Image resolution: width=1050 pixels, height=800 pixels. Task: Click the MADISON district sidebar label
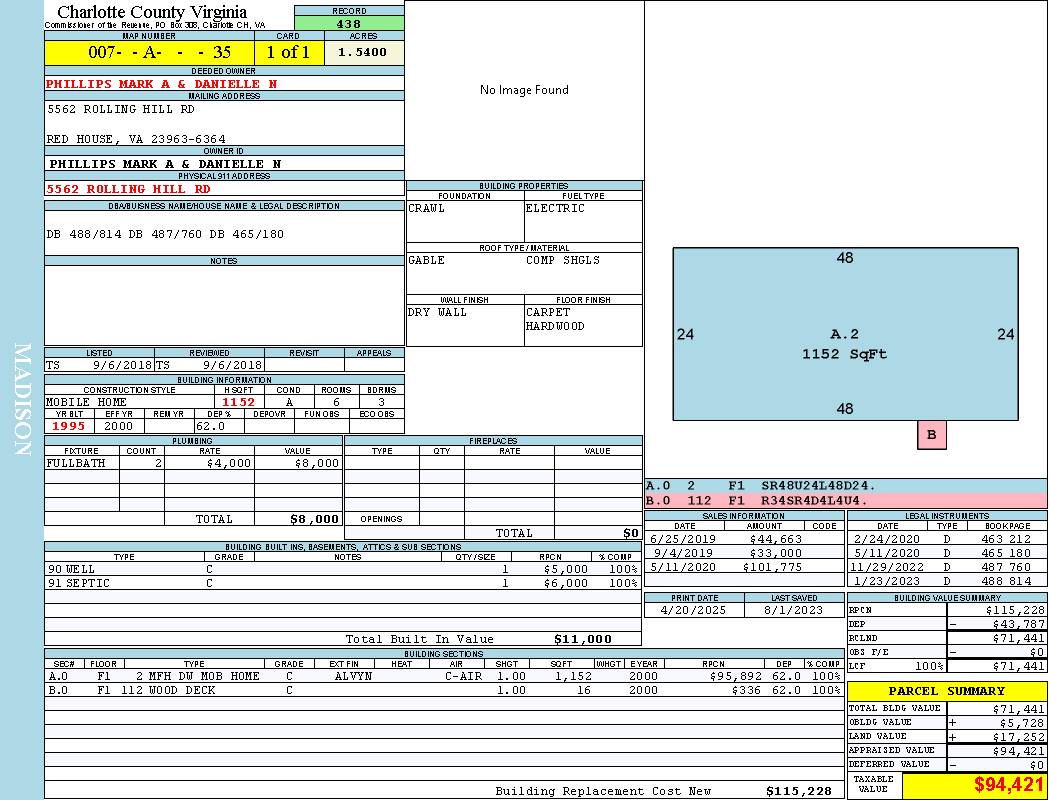(x=22, y=400)
